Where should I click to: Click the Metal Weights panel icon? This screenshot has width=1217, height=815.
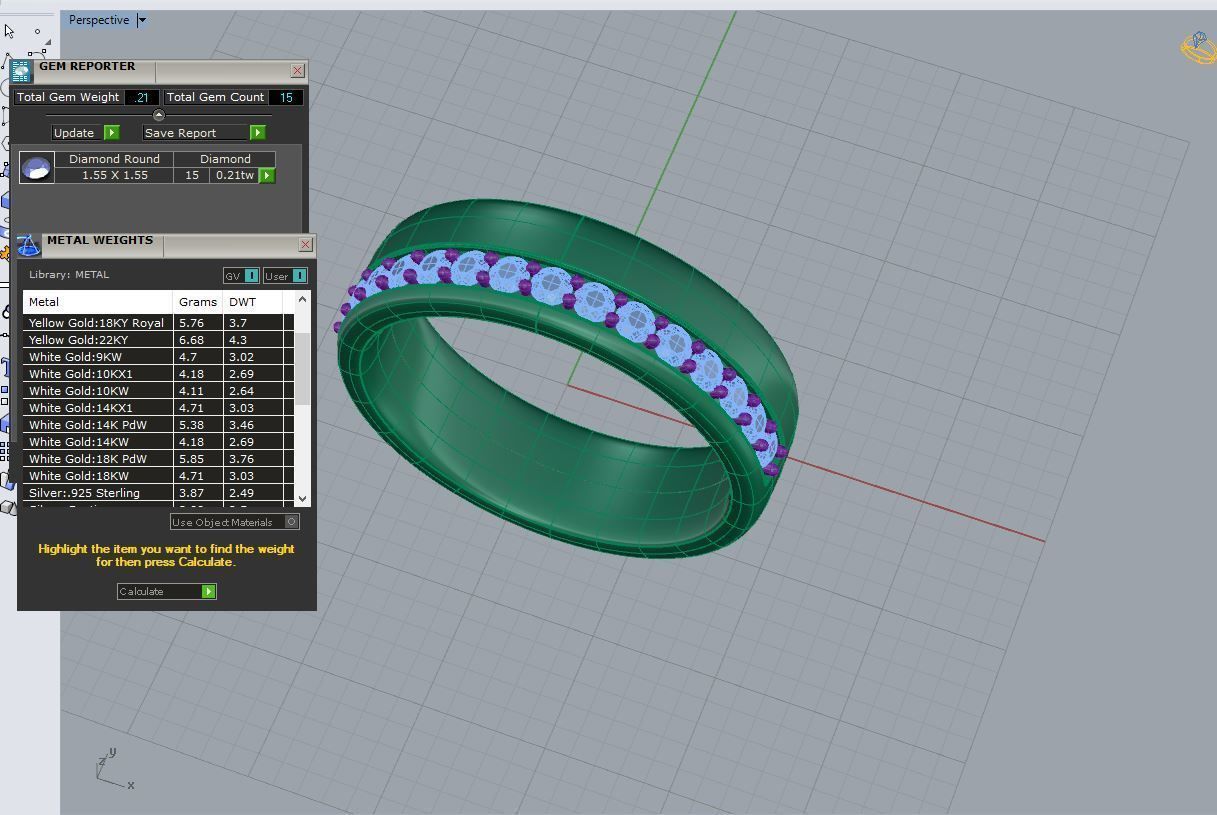pos(29,245)
